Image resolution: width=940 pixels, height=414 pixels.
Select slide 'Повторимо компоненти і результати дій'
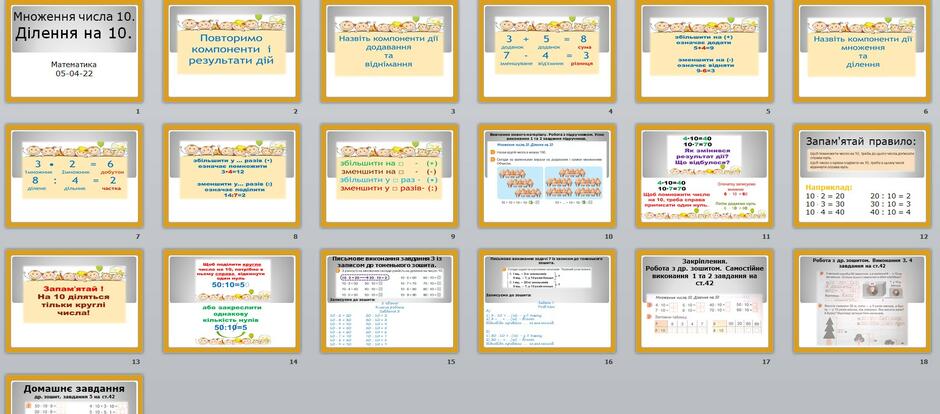(232, 52)
